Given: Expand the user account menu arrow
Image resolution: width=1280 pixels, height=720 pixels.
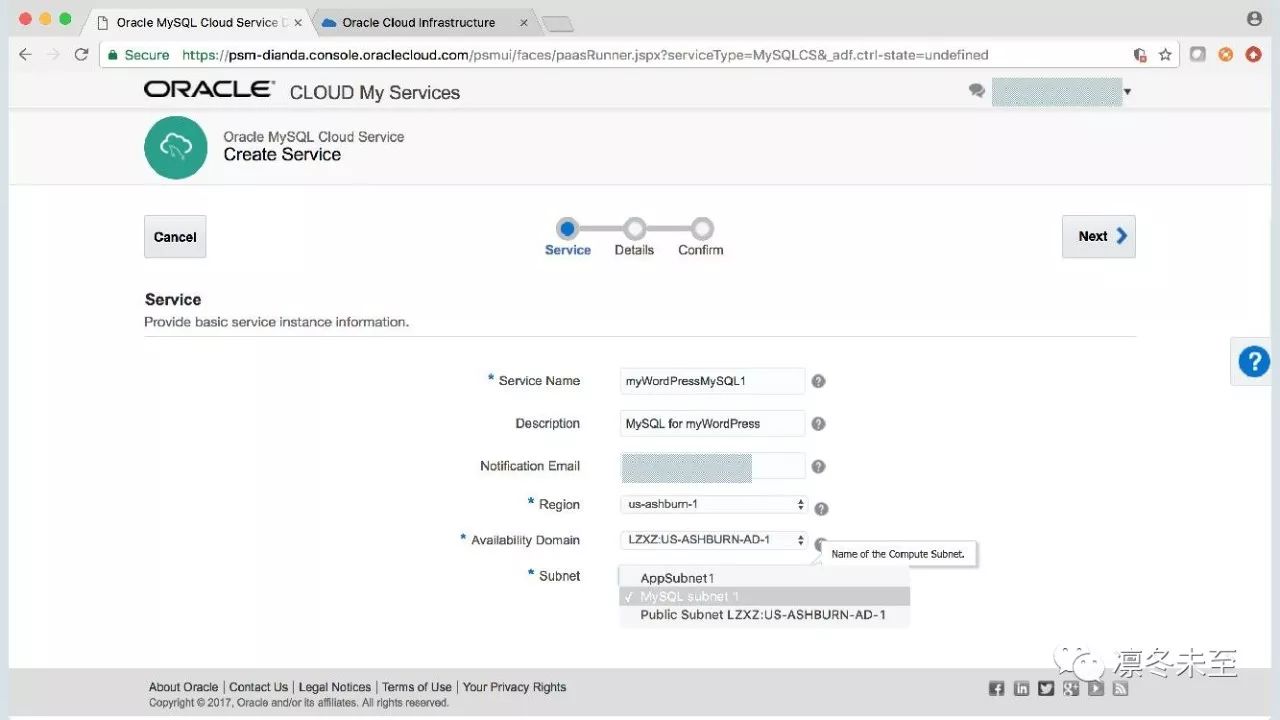Looking at the screenshot, I should pos(1128,92).
